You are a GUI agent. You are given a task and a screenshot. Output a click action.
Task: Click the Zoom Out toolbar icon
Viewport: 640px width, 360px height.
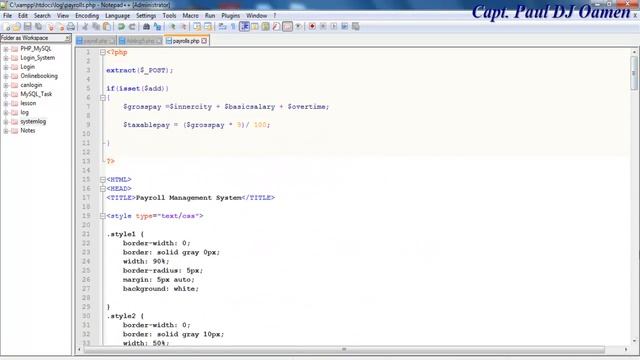pos(184,27)
